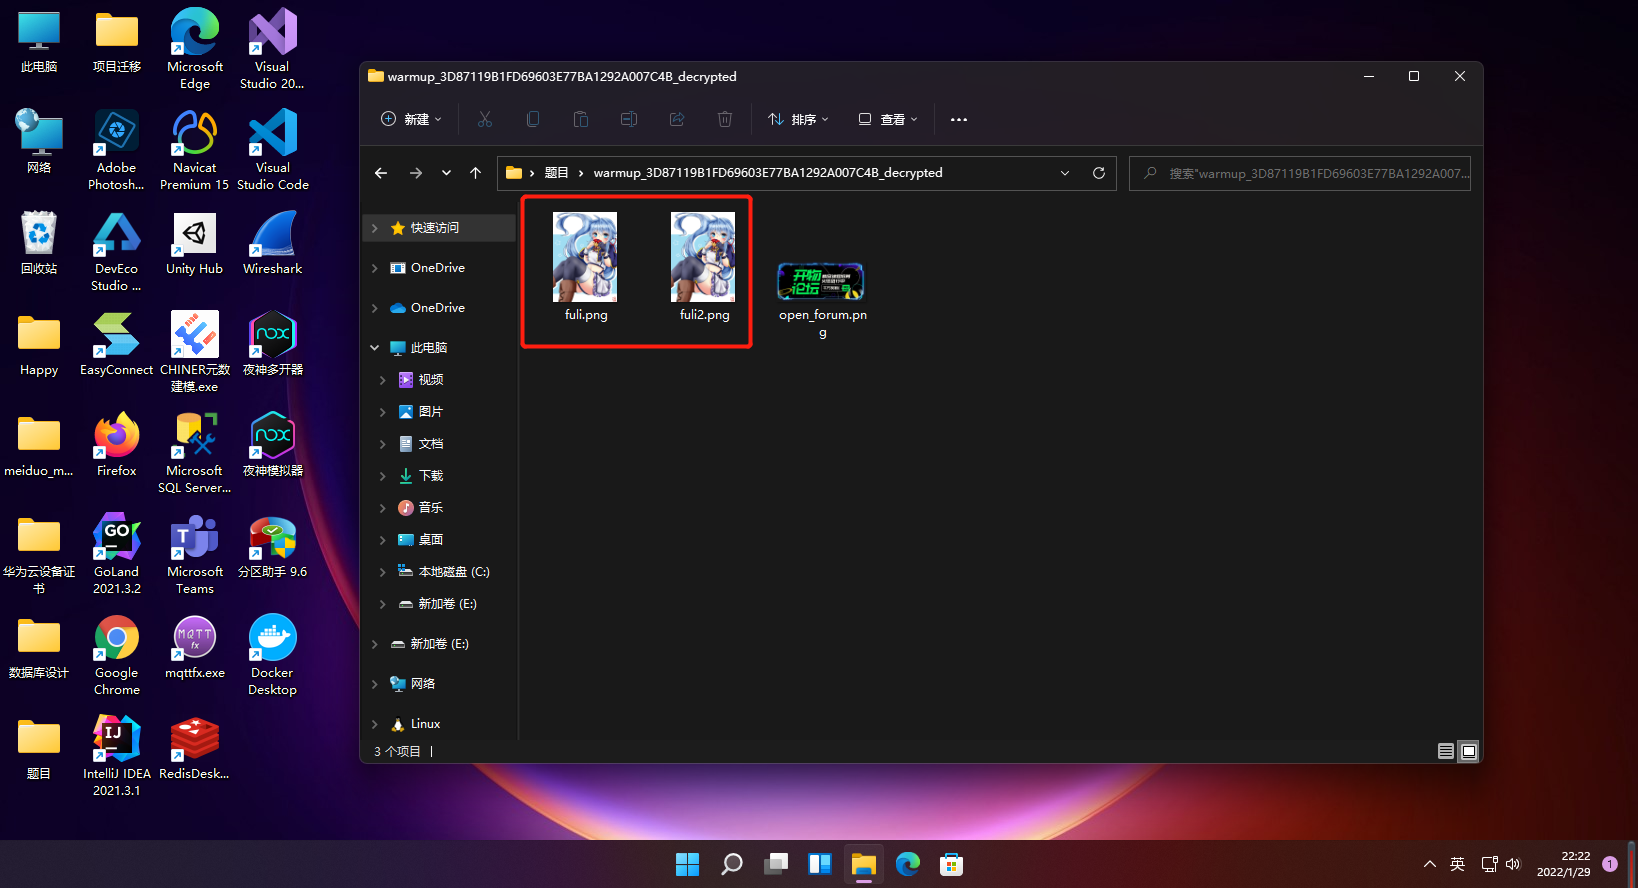Switch to large thumbnails view icon
This screenshot has height=888, width=1638.
coord(1468,751)
